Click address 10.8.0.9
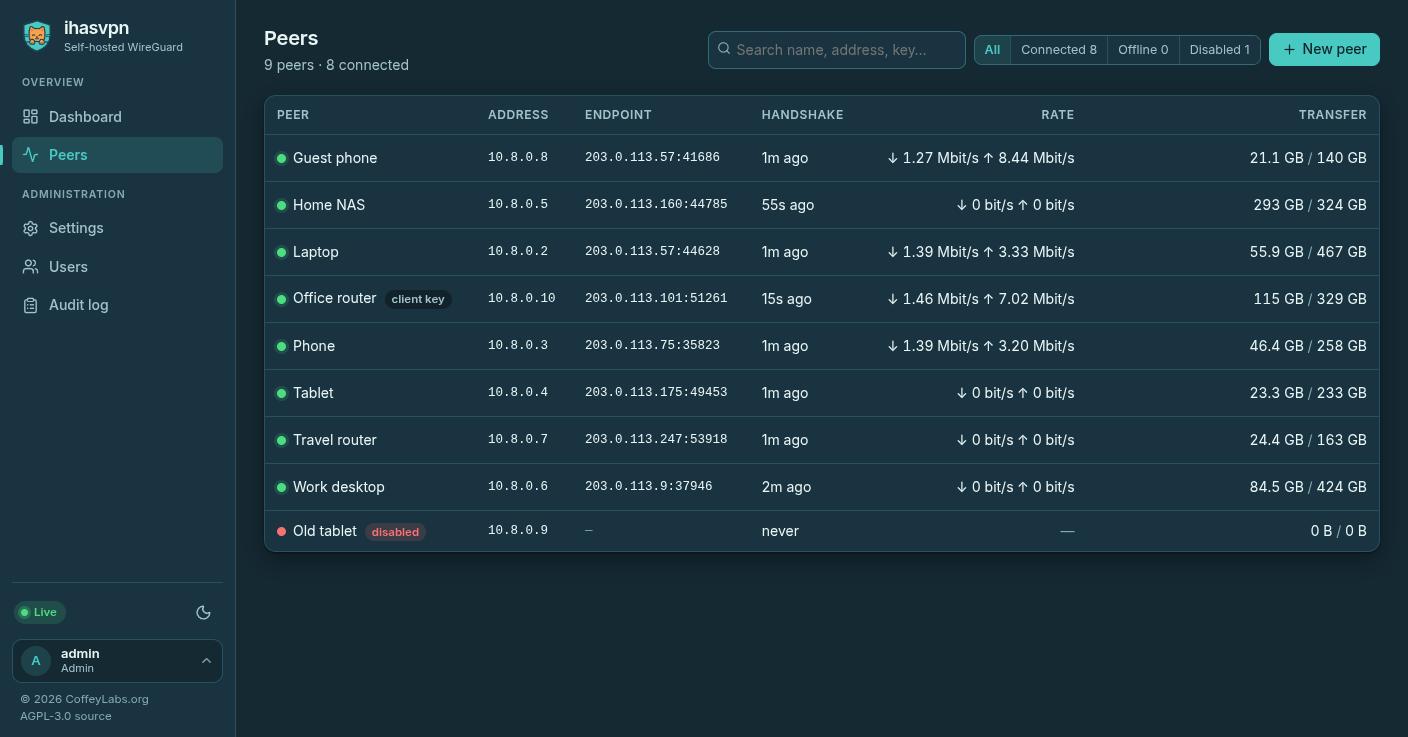This screenshot has width=1408, height=737. 518,531
